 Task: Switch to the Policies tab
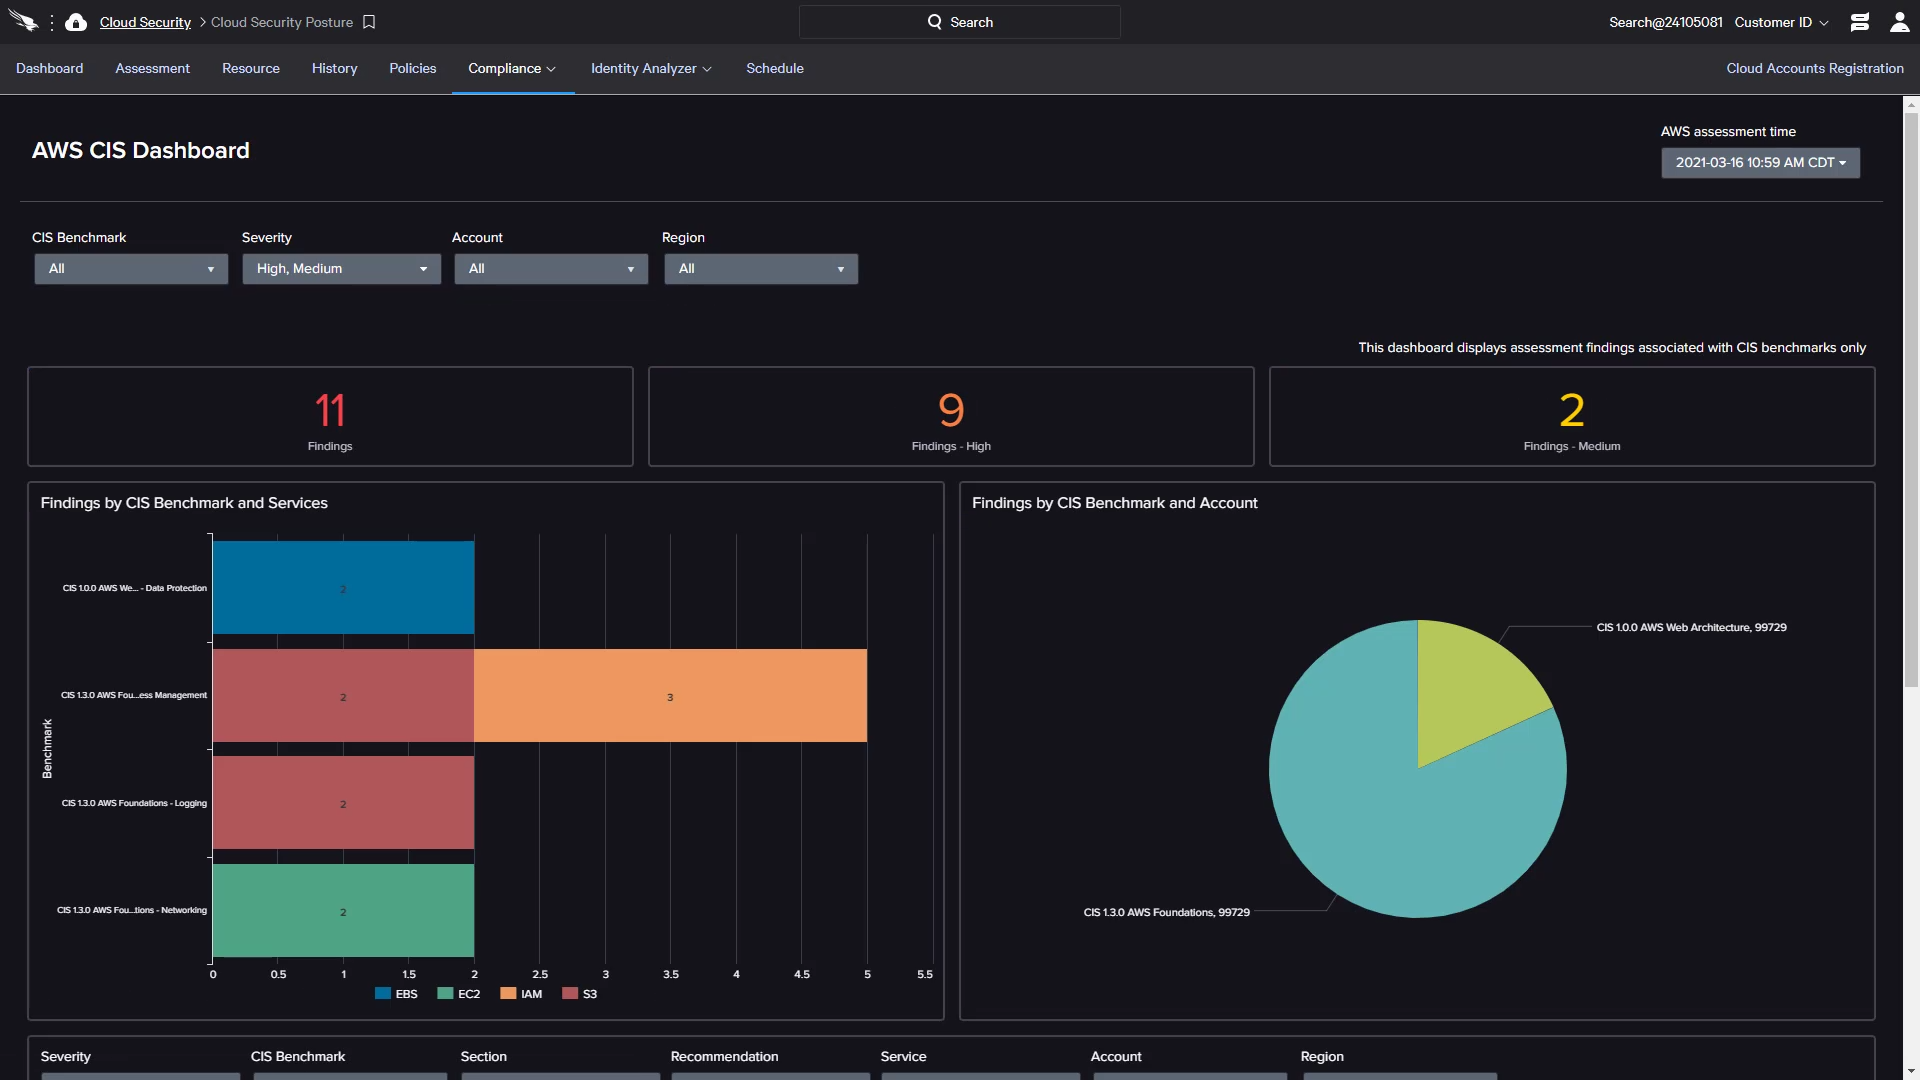[413, 68]
